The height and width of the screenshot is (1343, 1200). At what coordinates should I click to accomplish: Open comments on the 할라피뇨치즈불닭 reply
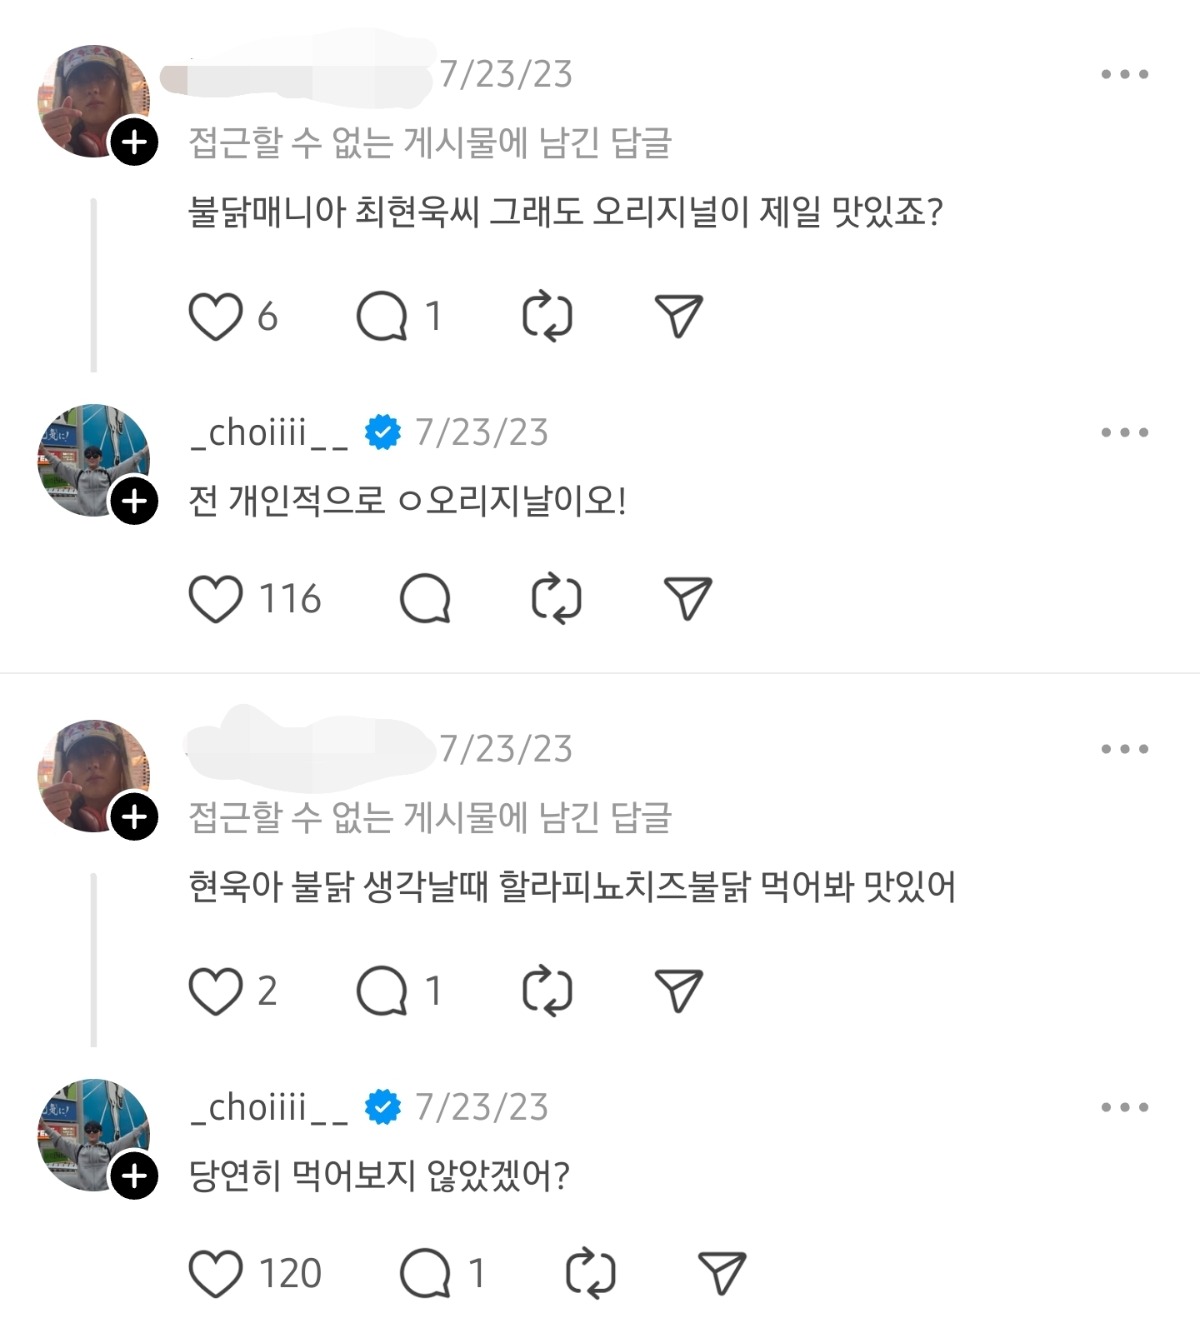click(x=382, y=991)
